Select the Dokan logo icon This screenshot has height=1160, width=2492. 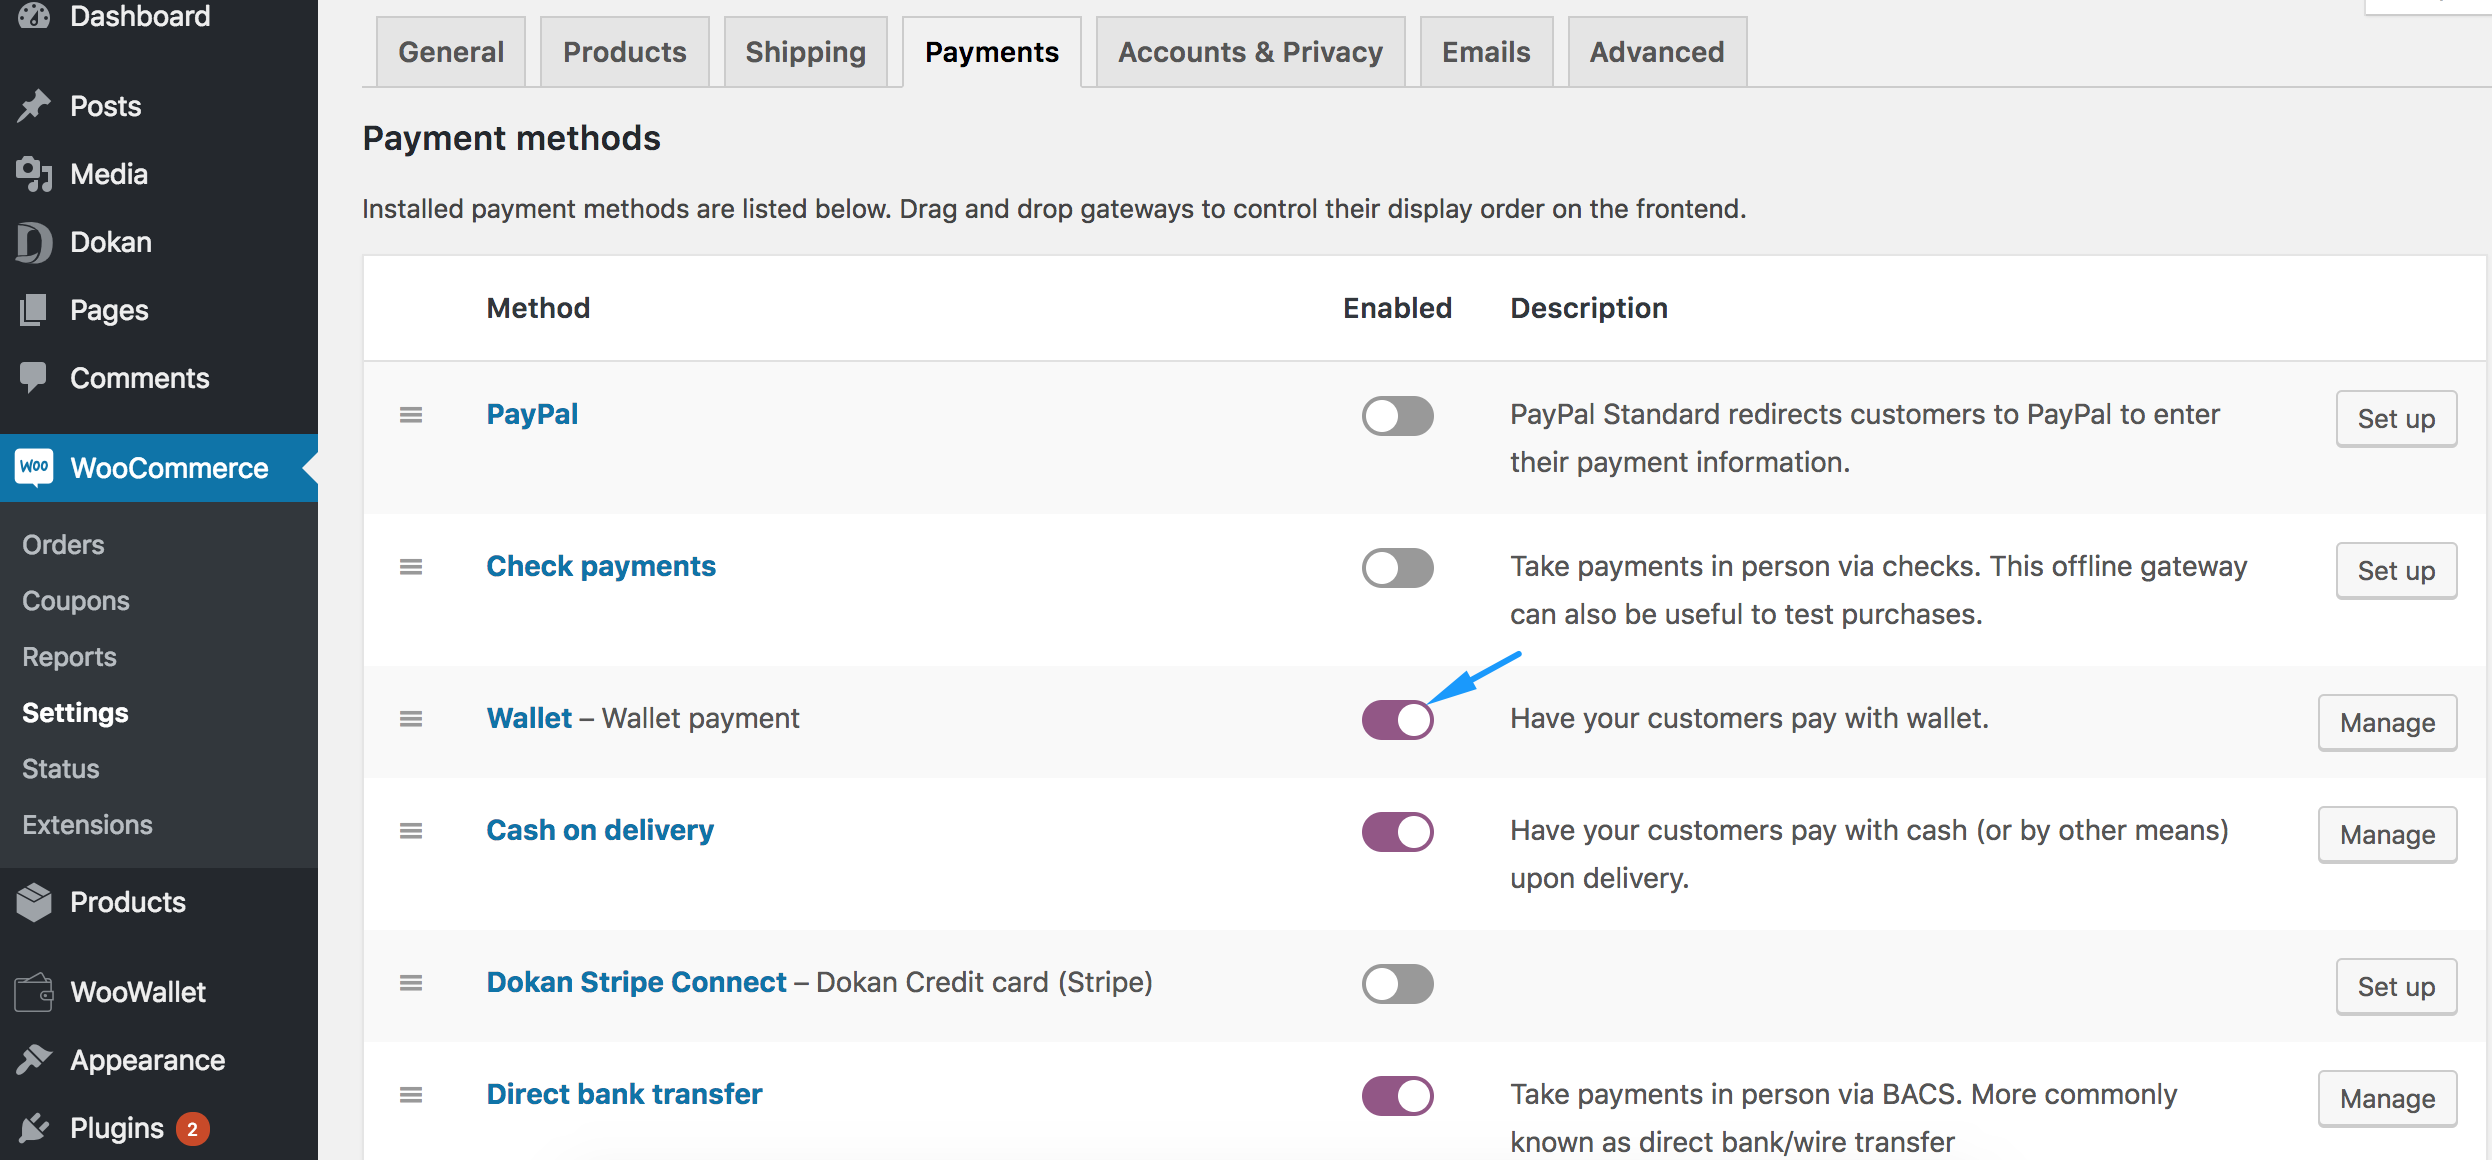34,242
